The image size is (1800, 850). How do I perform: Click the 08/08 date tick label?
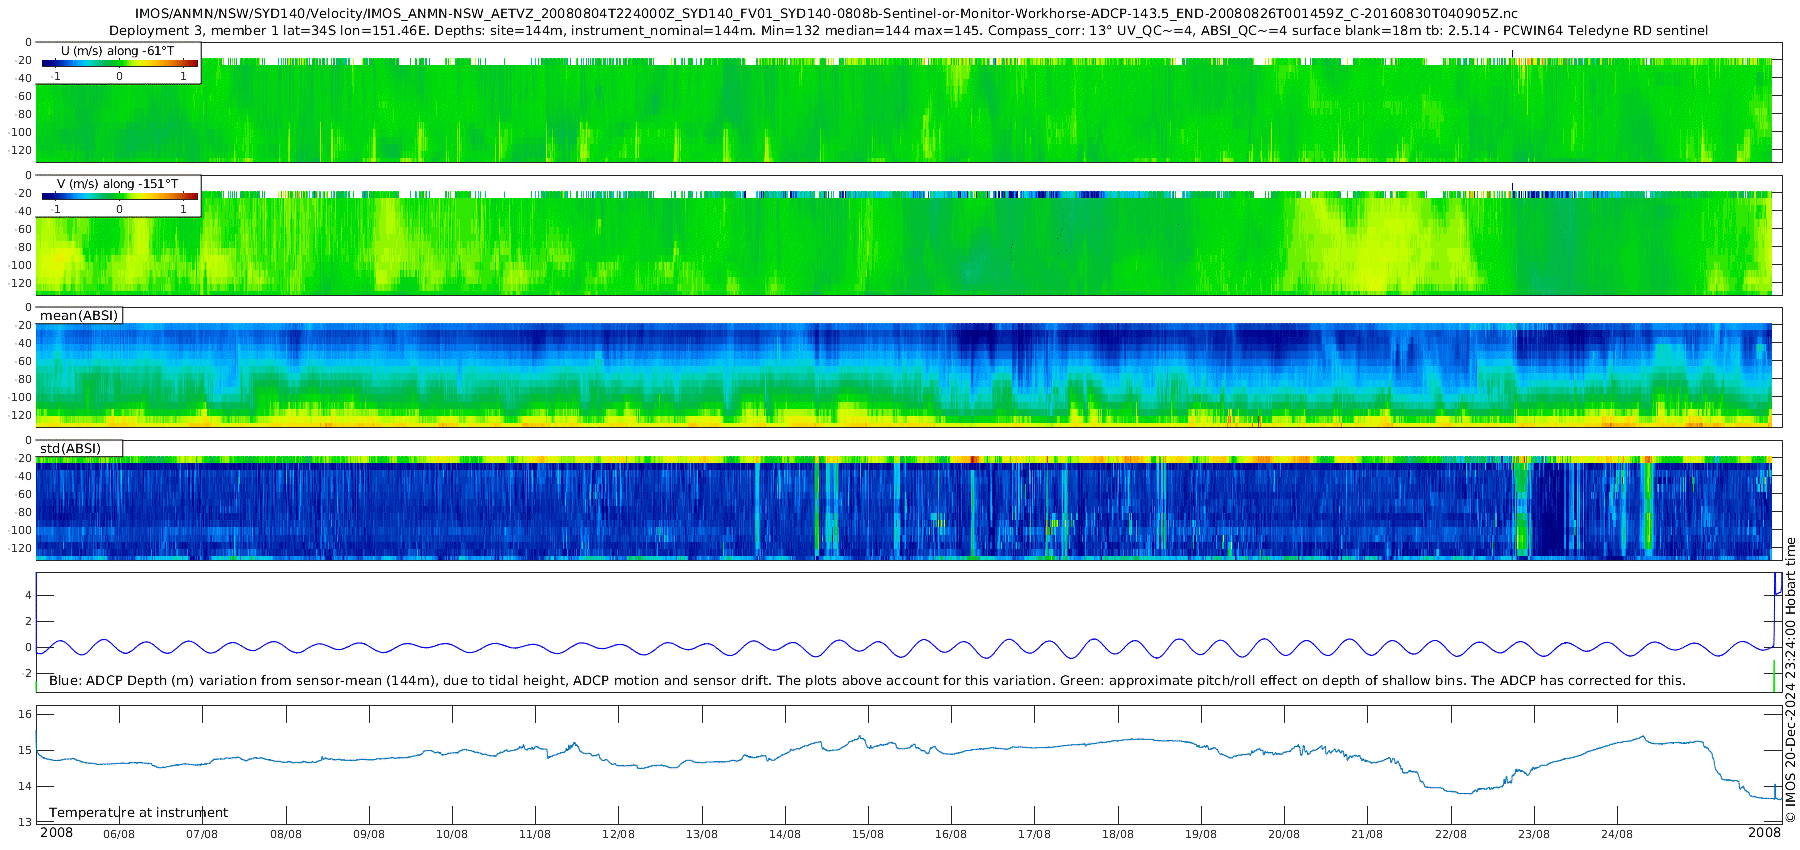pyautogui.click(x=286, y=834)
